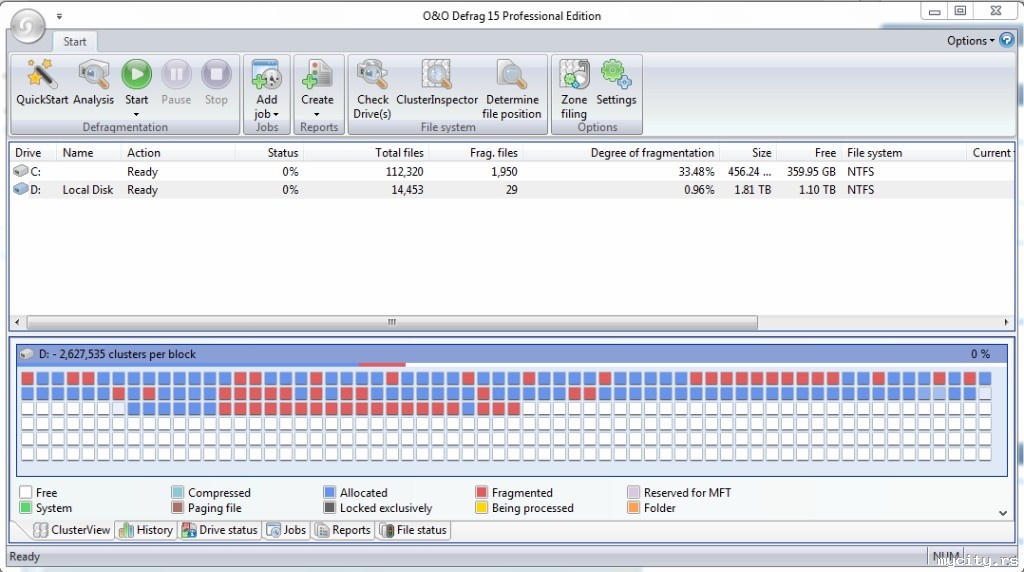The height and width of the screenshot is (572, 1024).
Task: Click the Free legend color swatch
Action: (25, 492)
